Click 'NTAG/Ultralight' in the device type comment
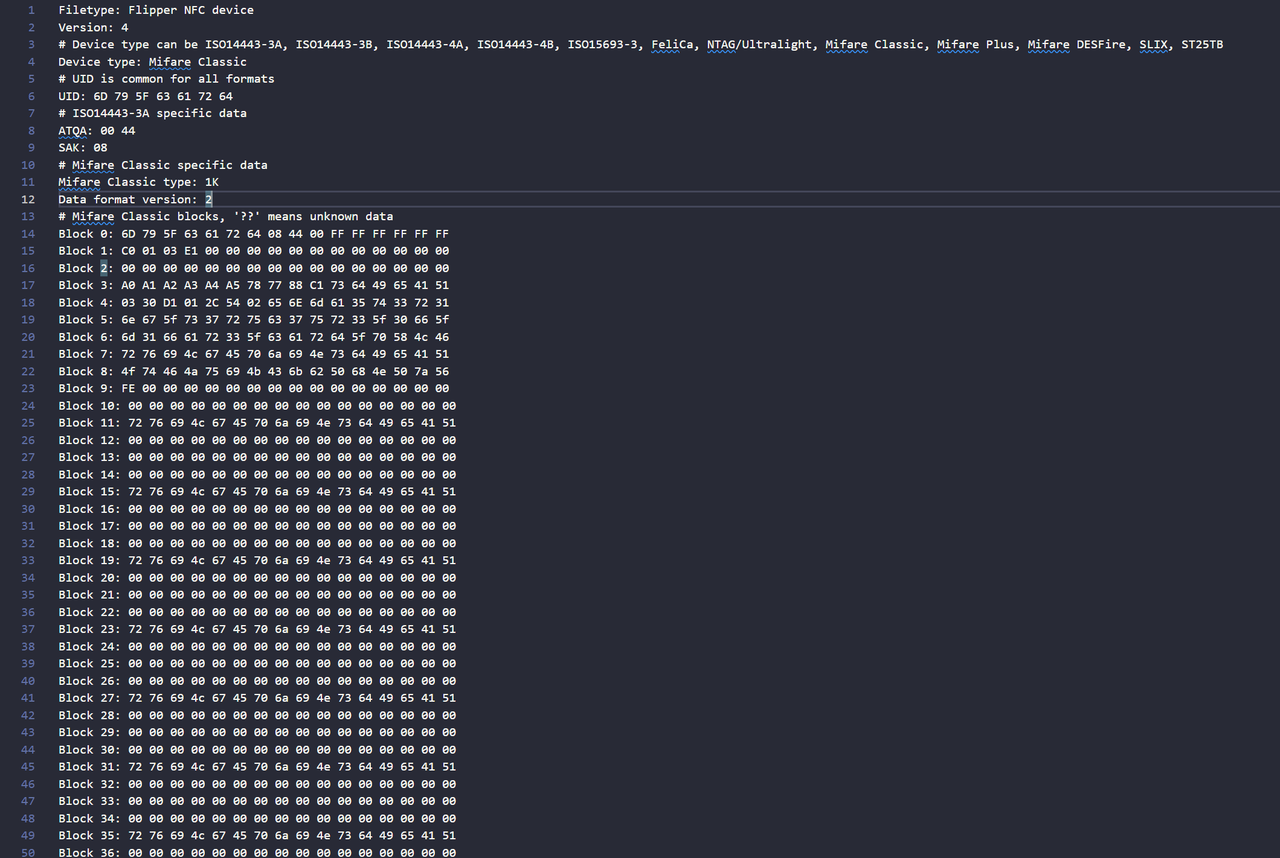This screenshot has width=1280, height=858. pos(759,44)
